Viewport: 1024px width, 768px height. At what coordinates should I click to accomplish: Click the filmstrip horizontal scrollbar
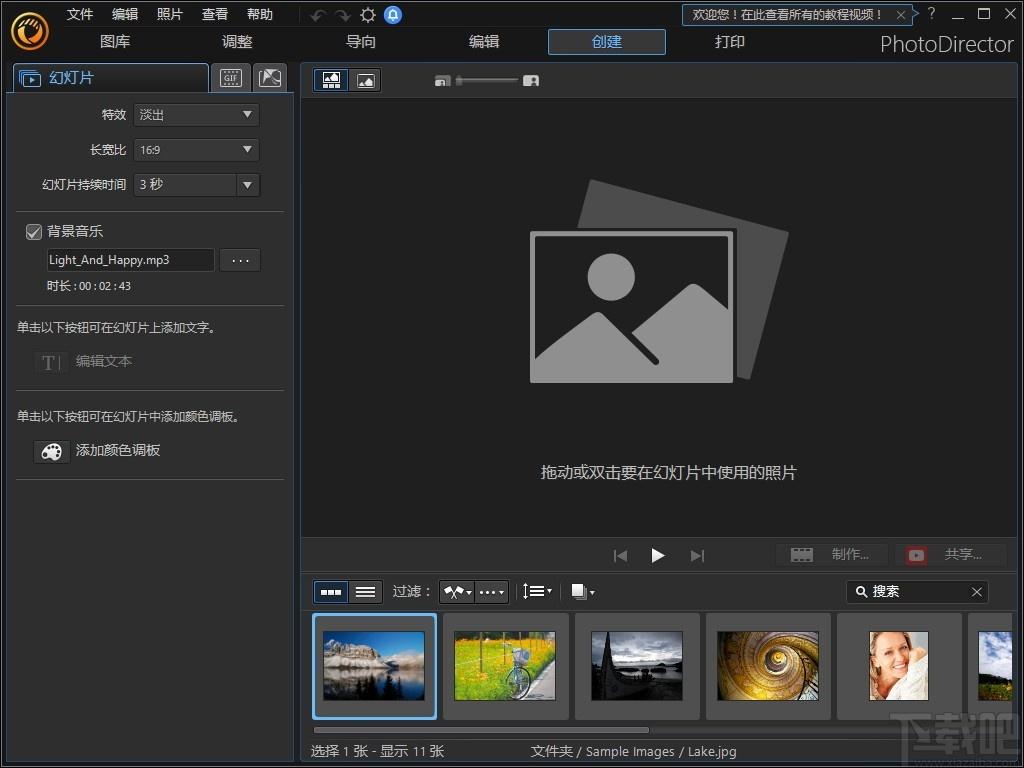tap(481, 730)
